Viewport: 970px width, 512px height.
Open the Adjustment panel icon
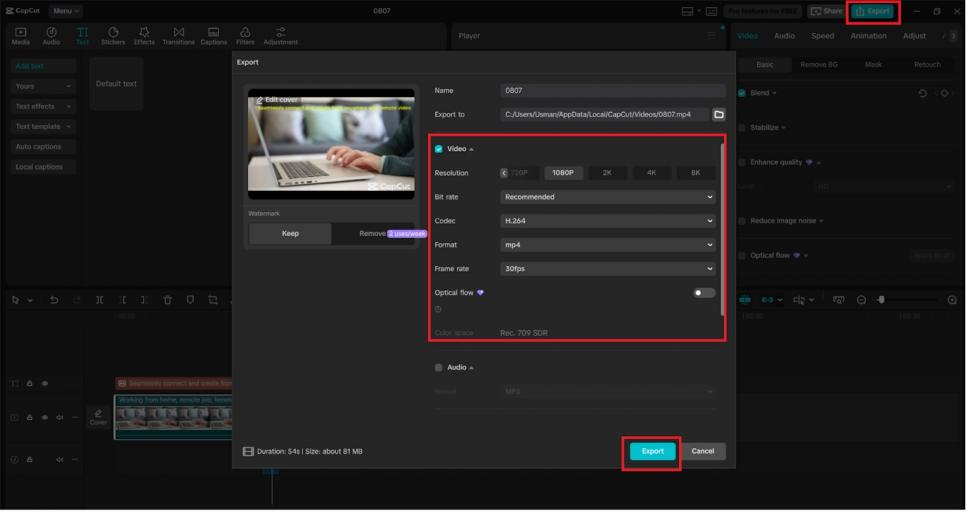280,36
